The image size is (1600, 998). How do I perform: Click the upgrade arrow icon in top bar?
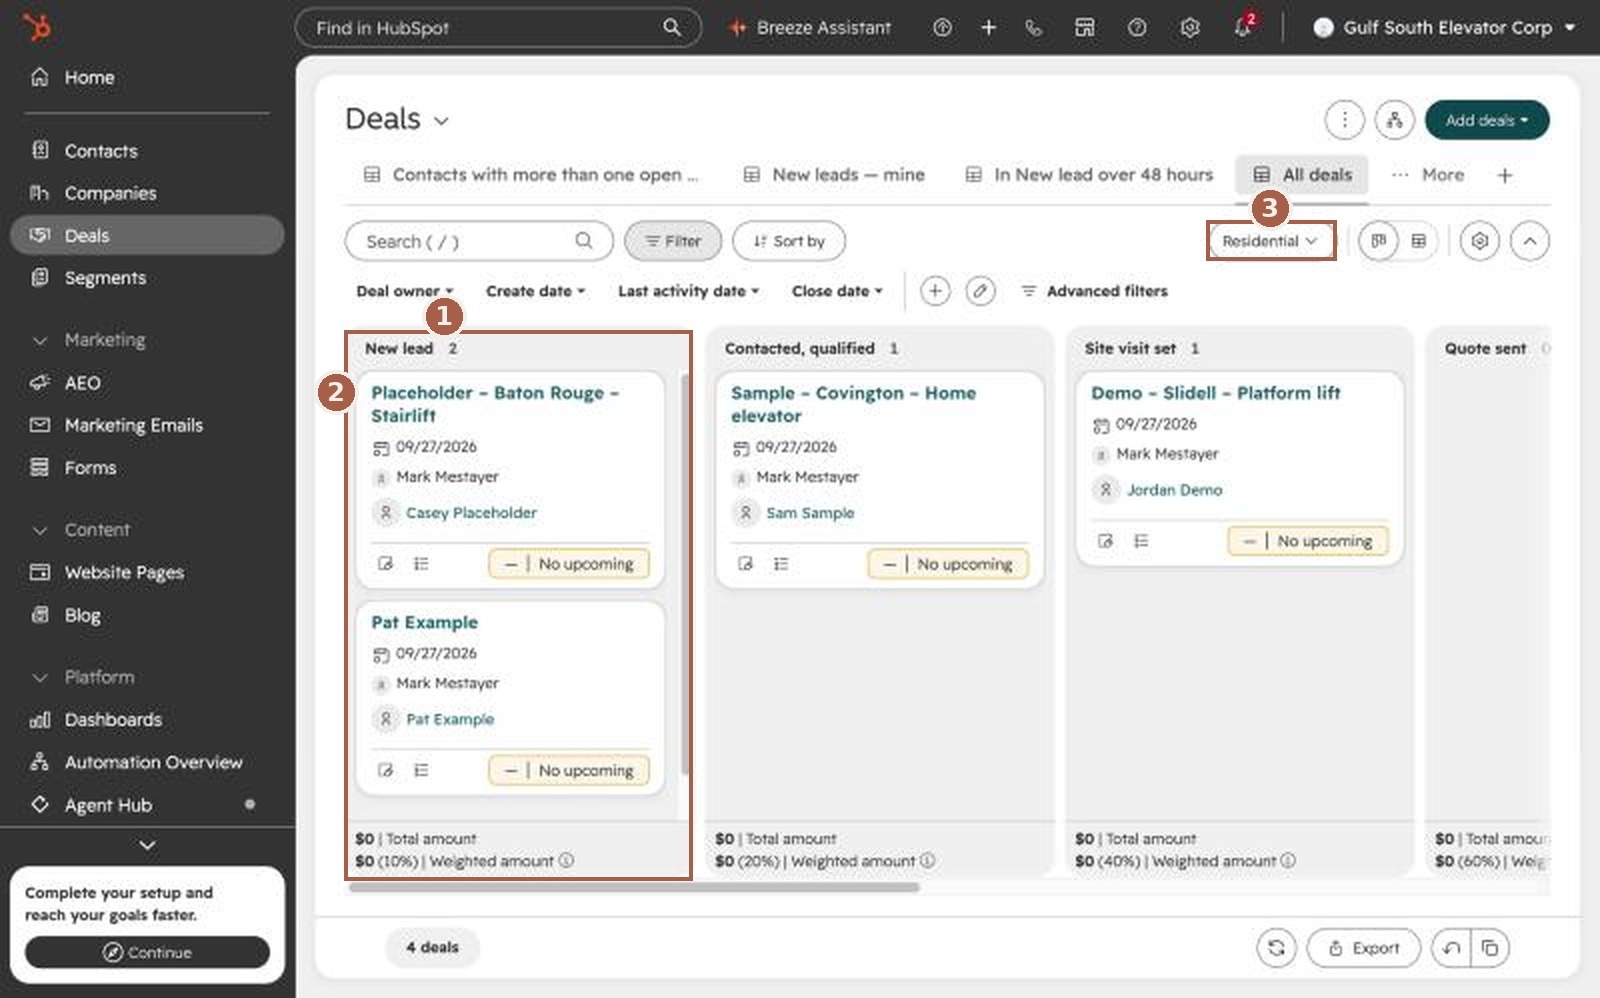942,28
